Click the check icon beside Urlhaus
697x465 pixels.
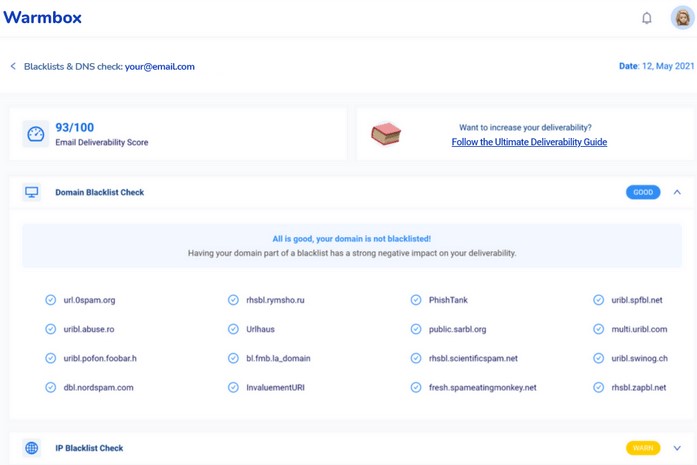coord(233,329)
